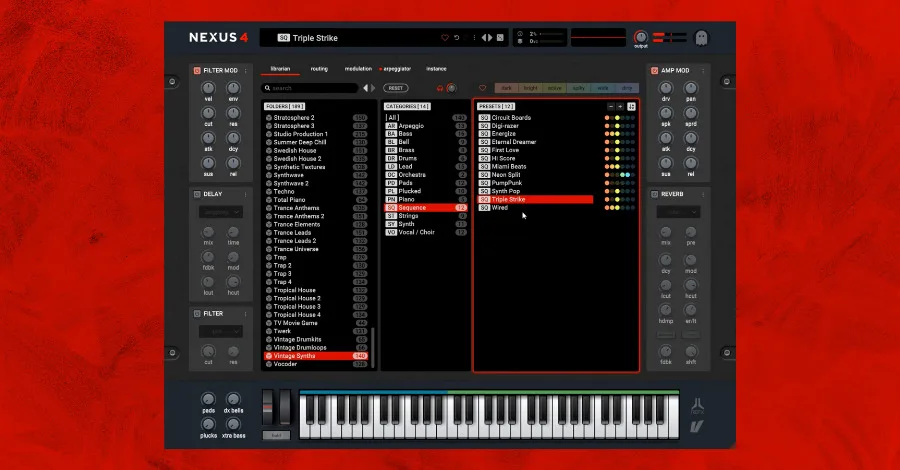Viewport: 900px width, 470px height.
Task: Click the xtra bass macro knob
Action: coord(233,424)
